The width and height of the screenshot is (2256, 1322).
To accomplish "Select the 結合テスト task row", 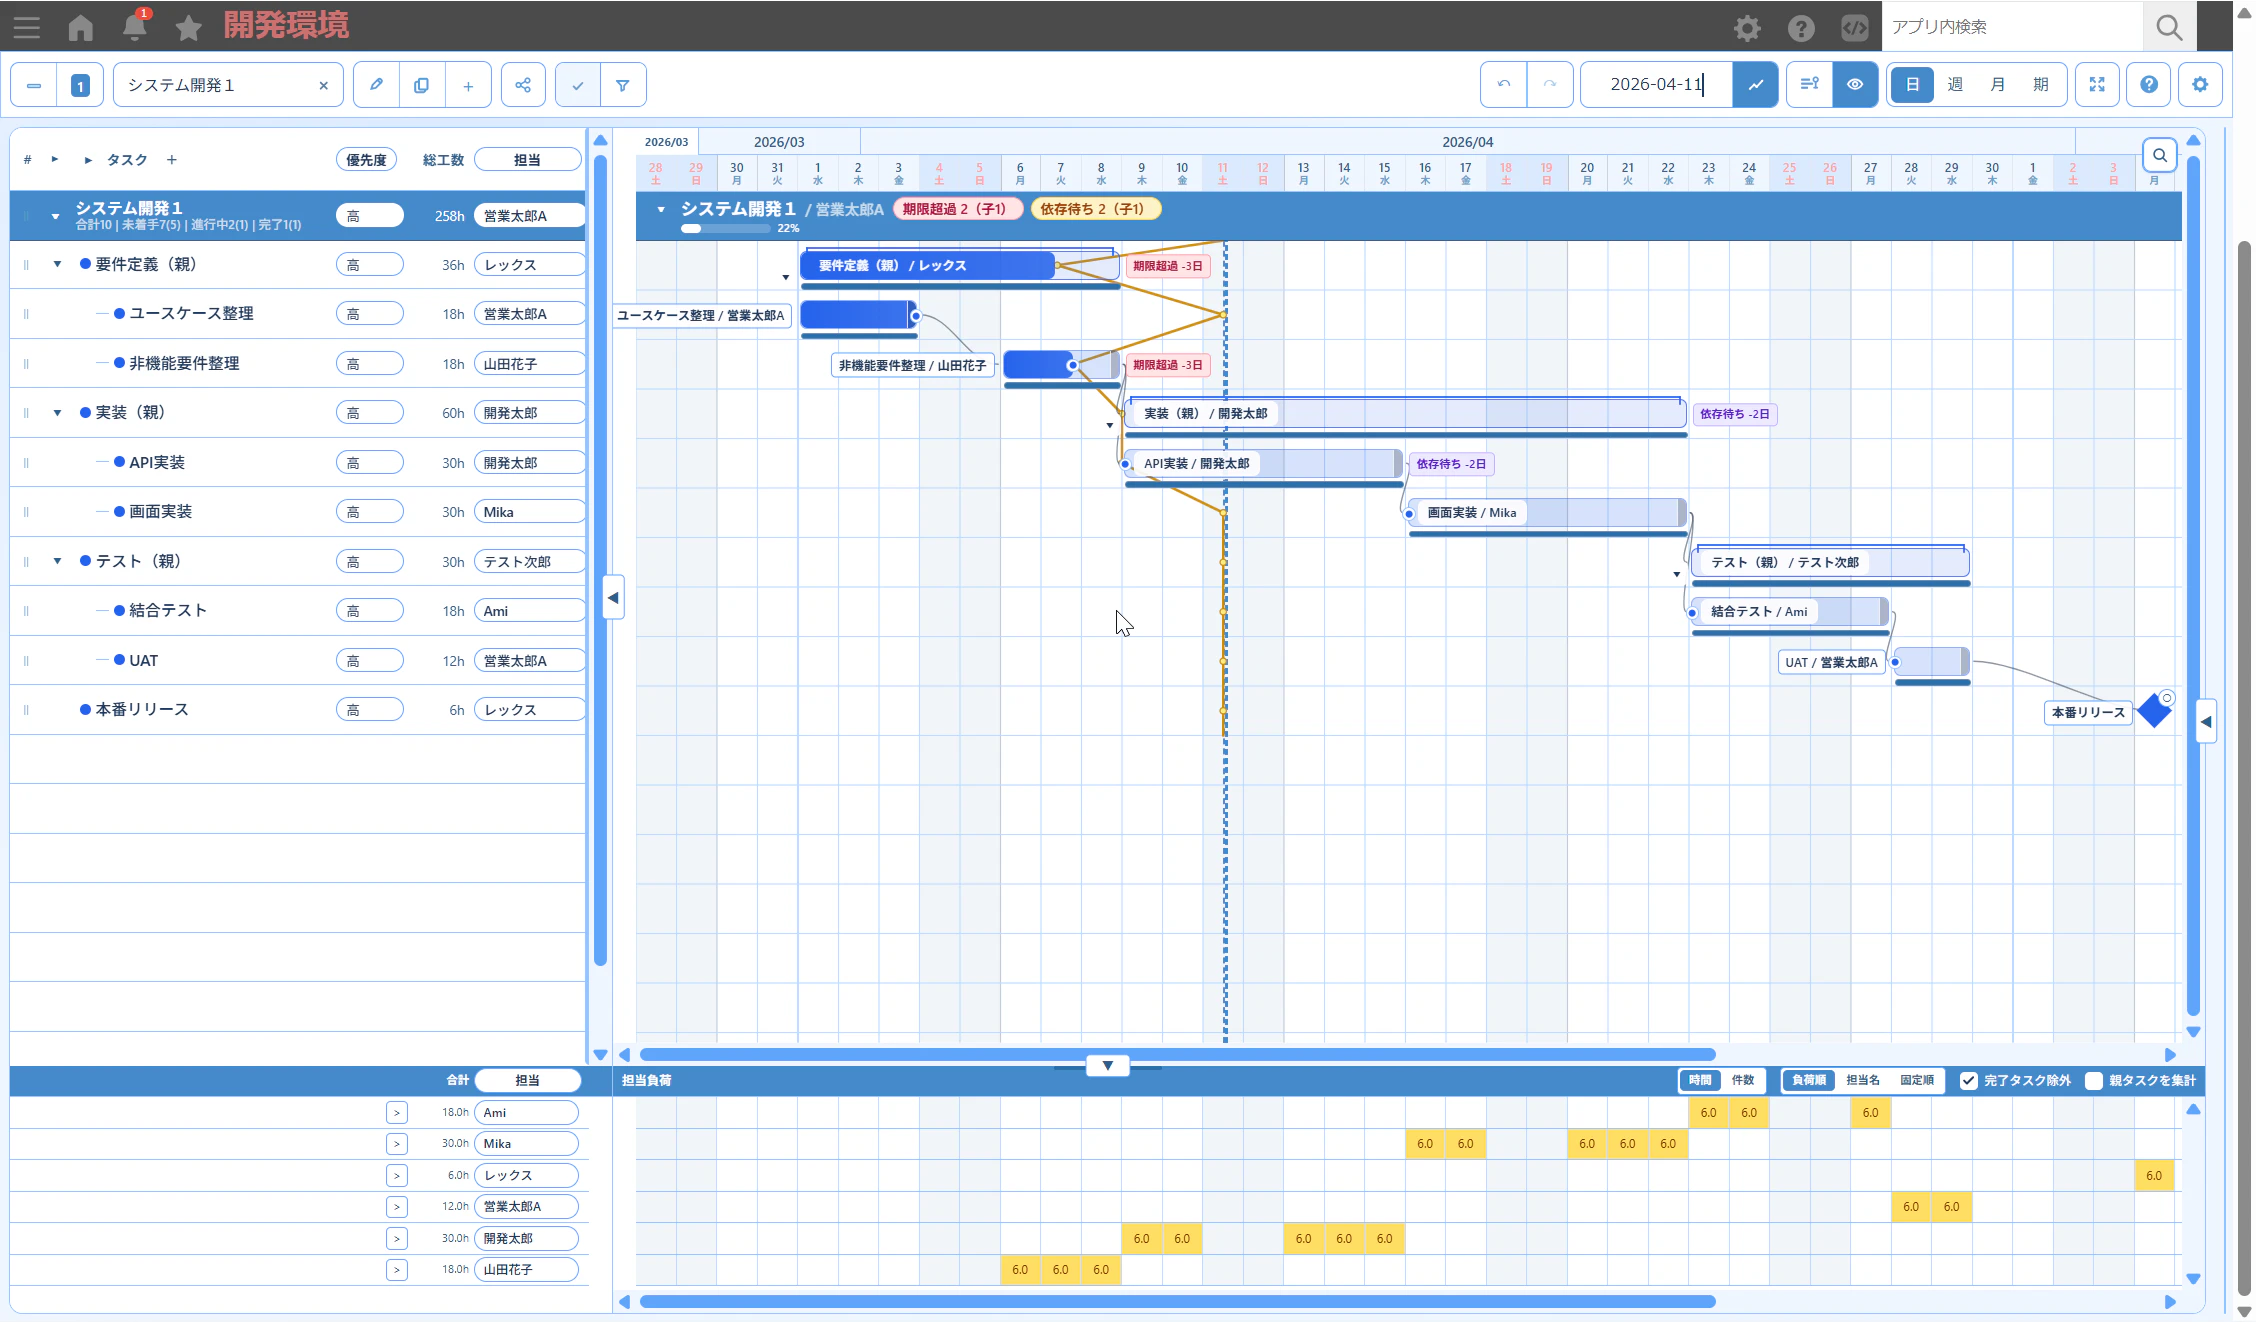I will point(297,611).
